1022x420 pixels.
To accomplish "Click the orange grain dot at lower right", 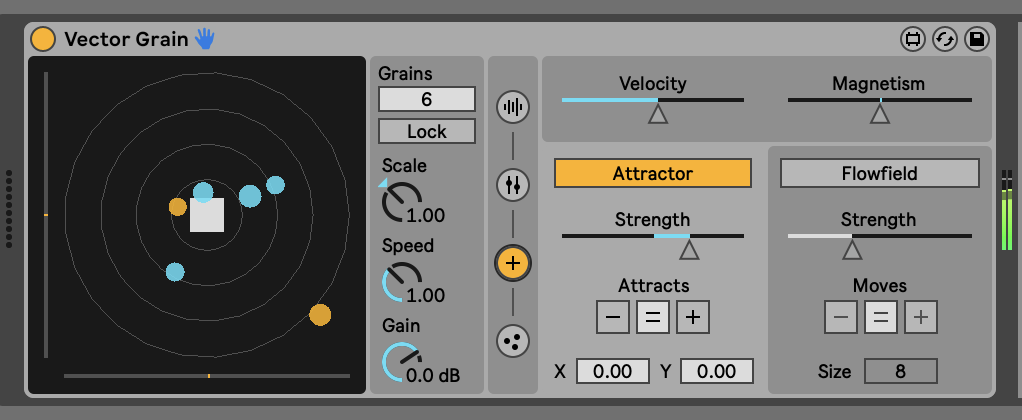I will click(x=320, y=315).
